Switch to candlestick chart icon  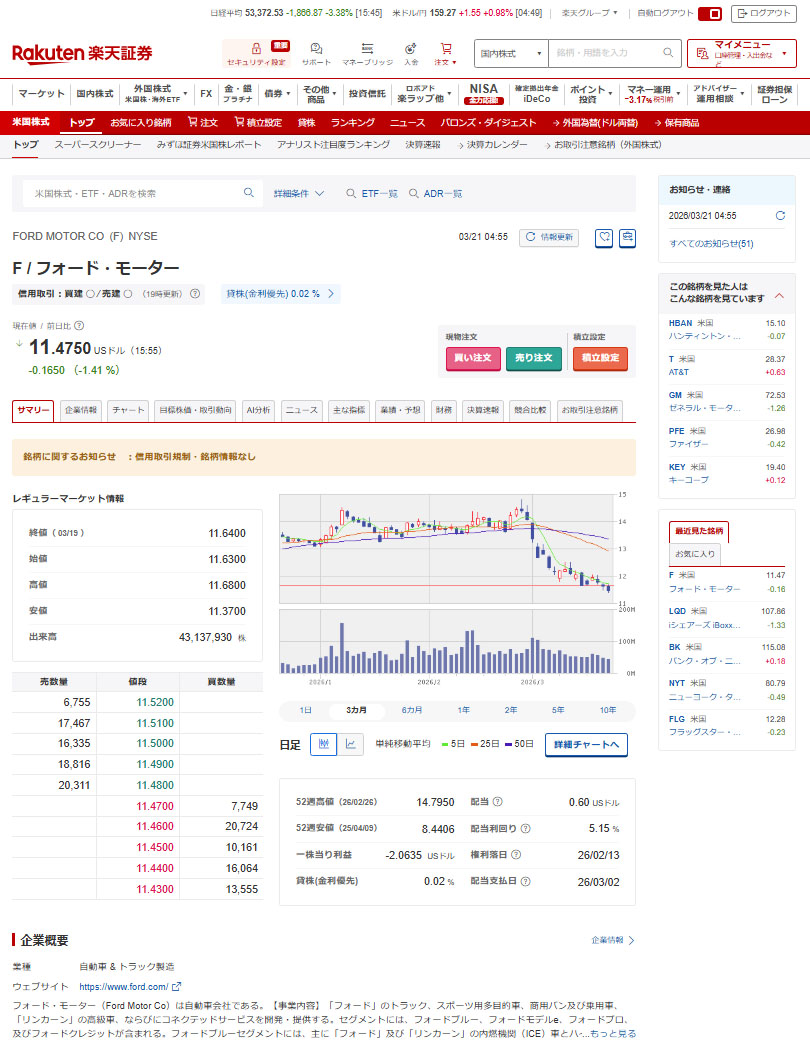click(323, 744)
